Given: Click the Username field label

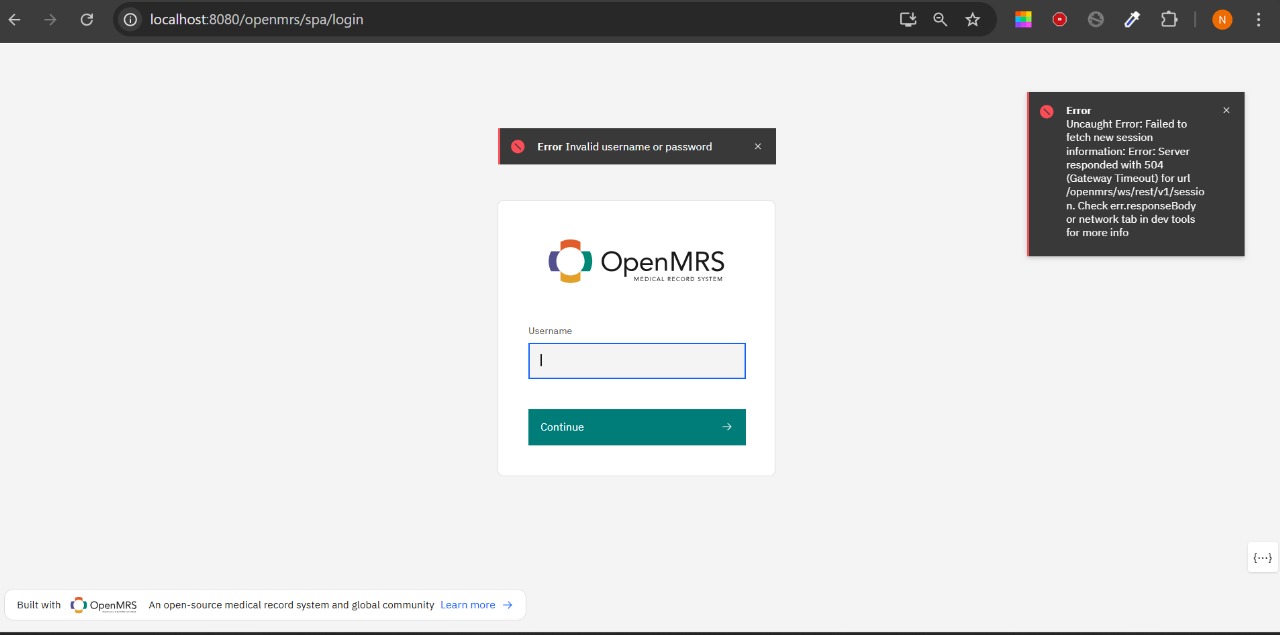Looking at the screenshot, I should [550, 331].
